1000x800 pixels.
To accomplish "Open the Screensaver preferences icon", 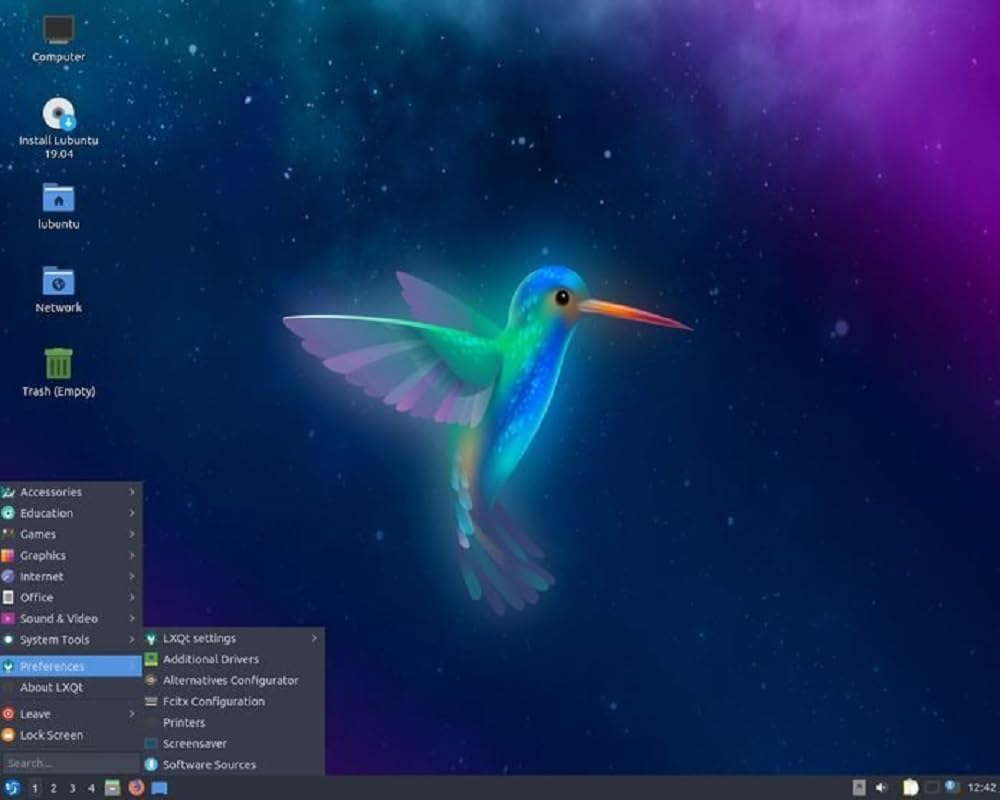I will point(150,743).
